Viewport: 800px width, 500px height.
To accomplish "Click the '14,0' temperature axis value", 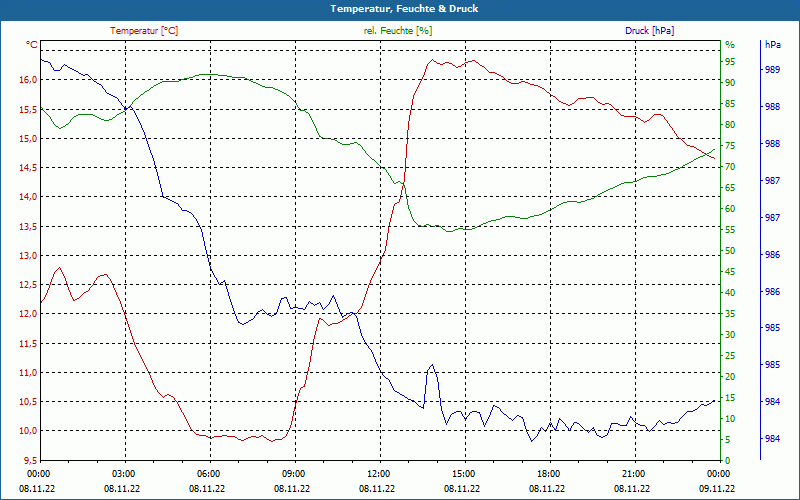I will point(28,196).
